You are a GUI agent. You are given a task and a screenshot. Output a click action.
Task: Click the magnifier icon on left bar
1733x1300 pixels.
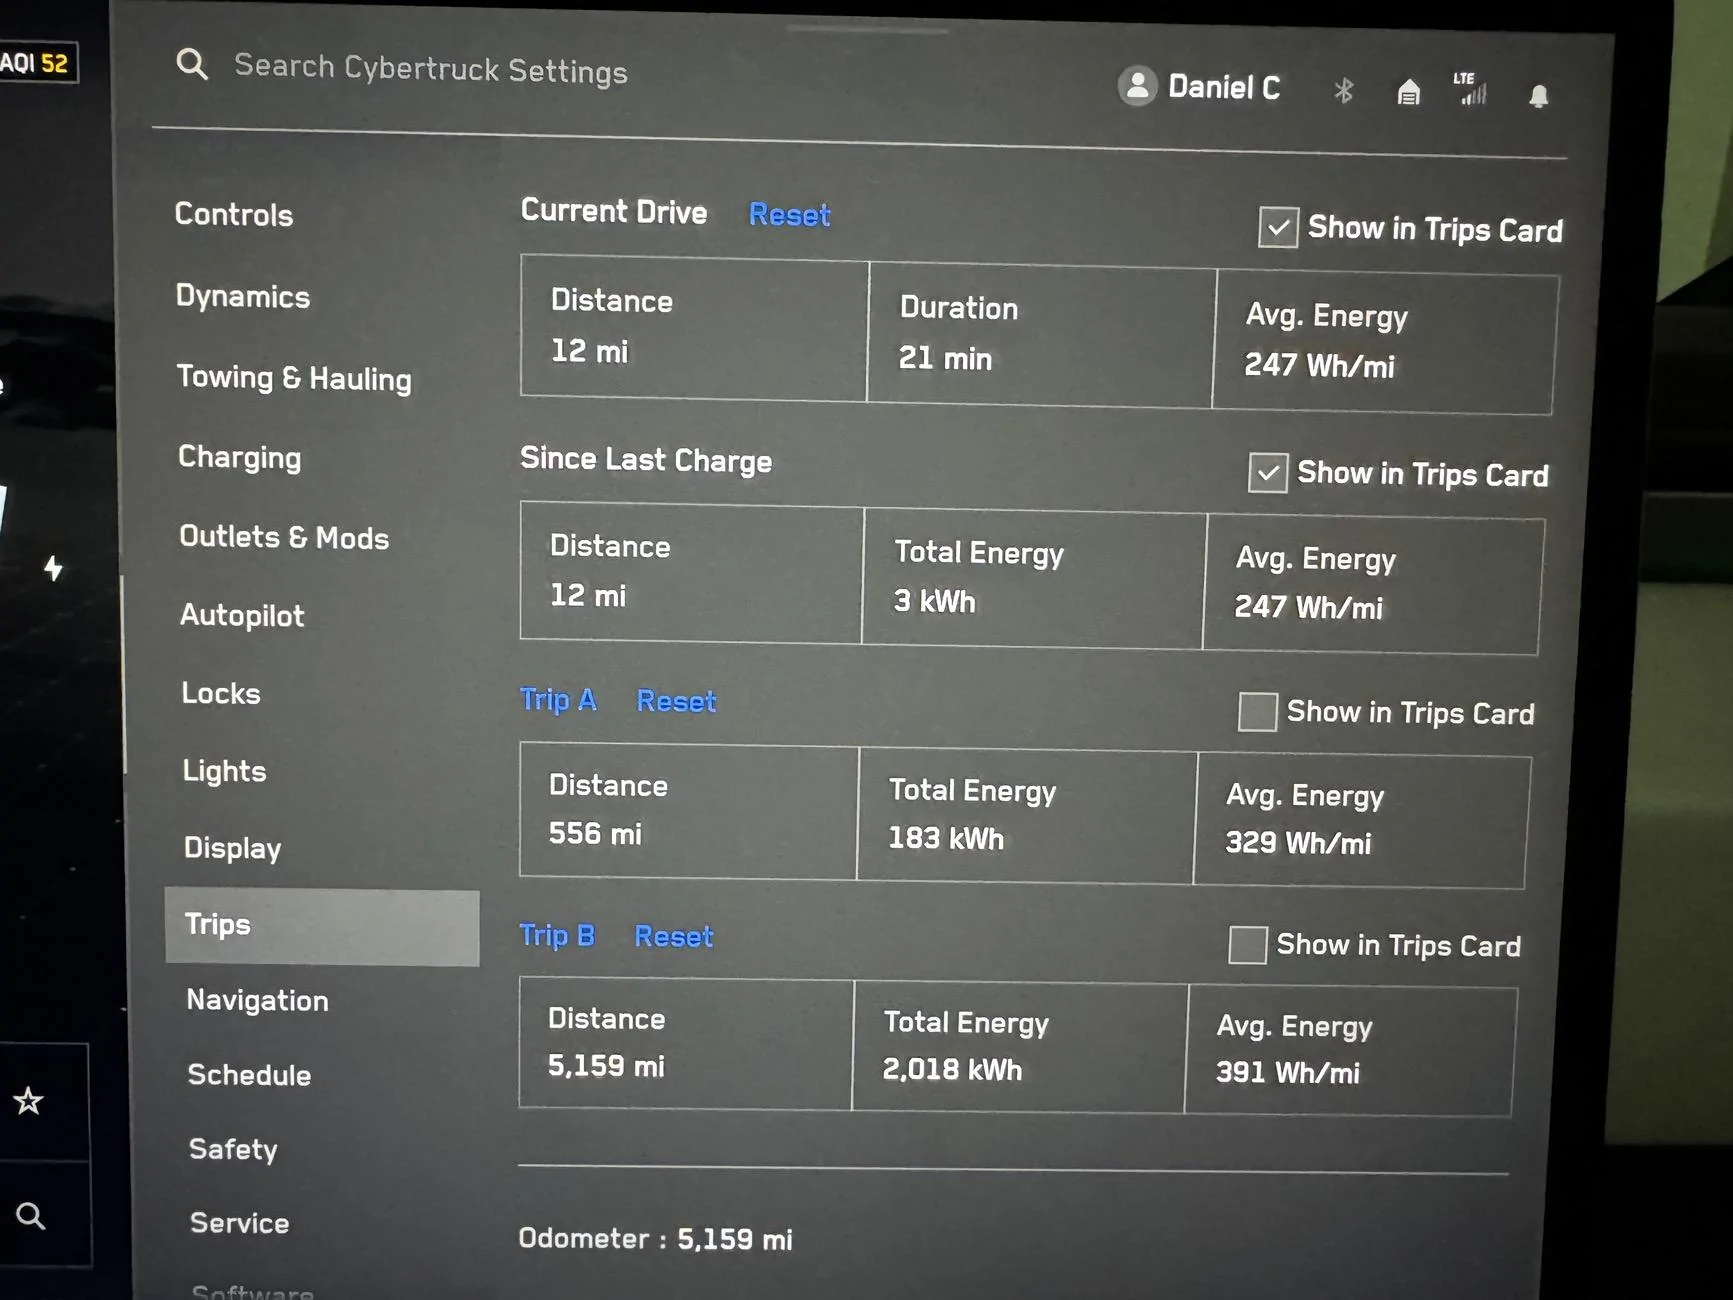(31, 1216)
